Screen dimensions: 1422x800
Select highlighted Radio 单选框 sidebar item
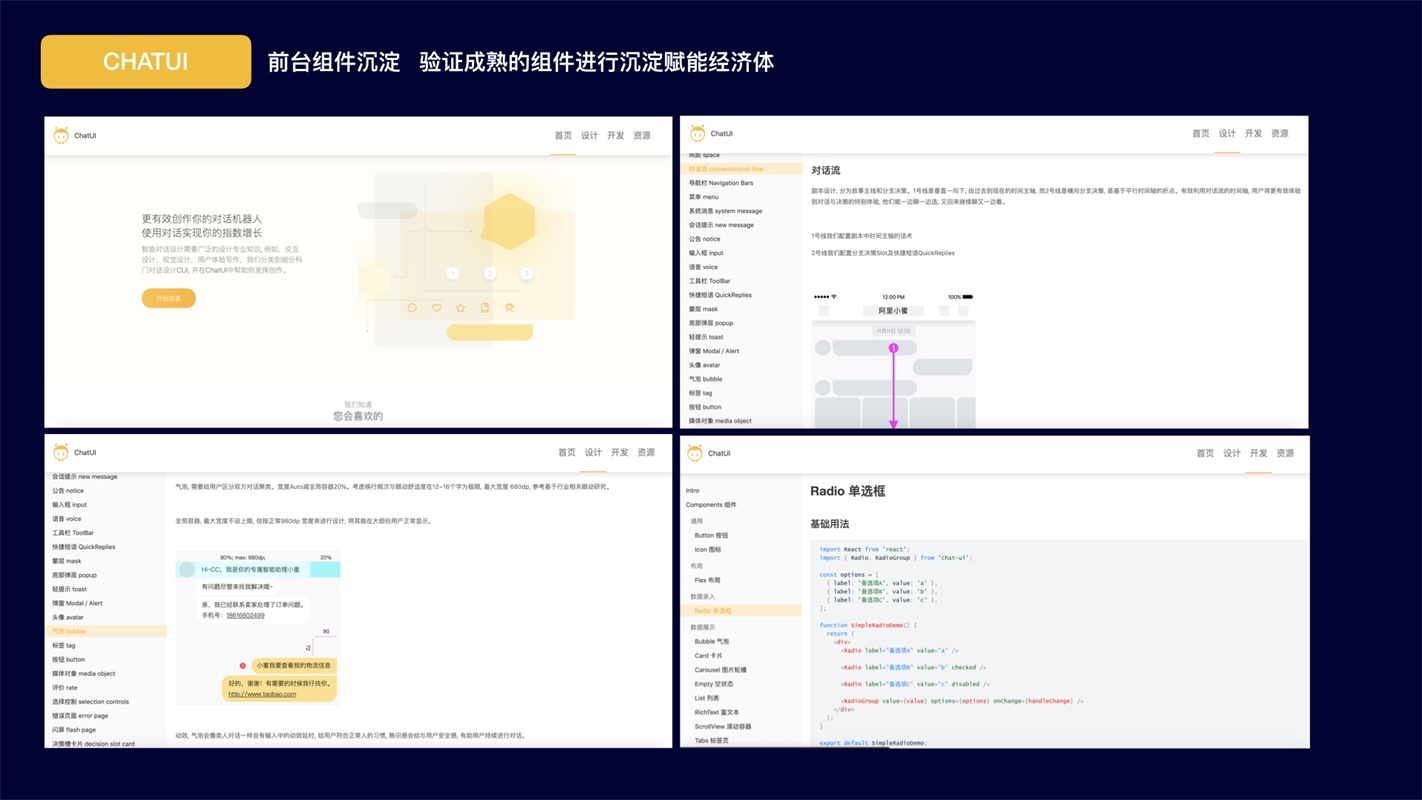(x=741, y=610)
